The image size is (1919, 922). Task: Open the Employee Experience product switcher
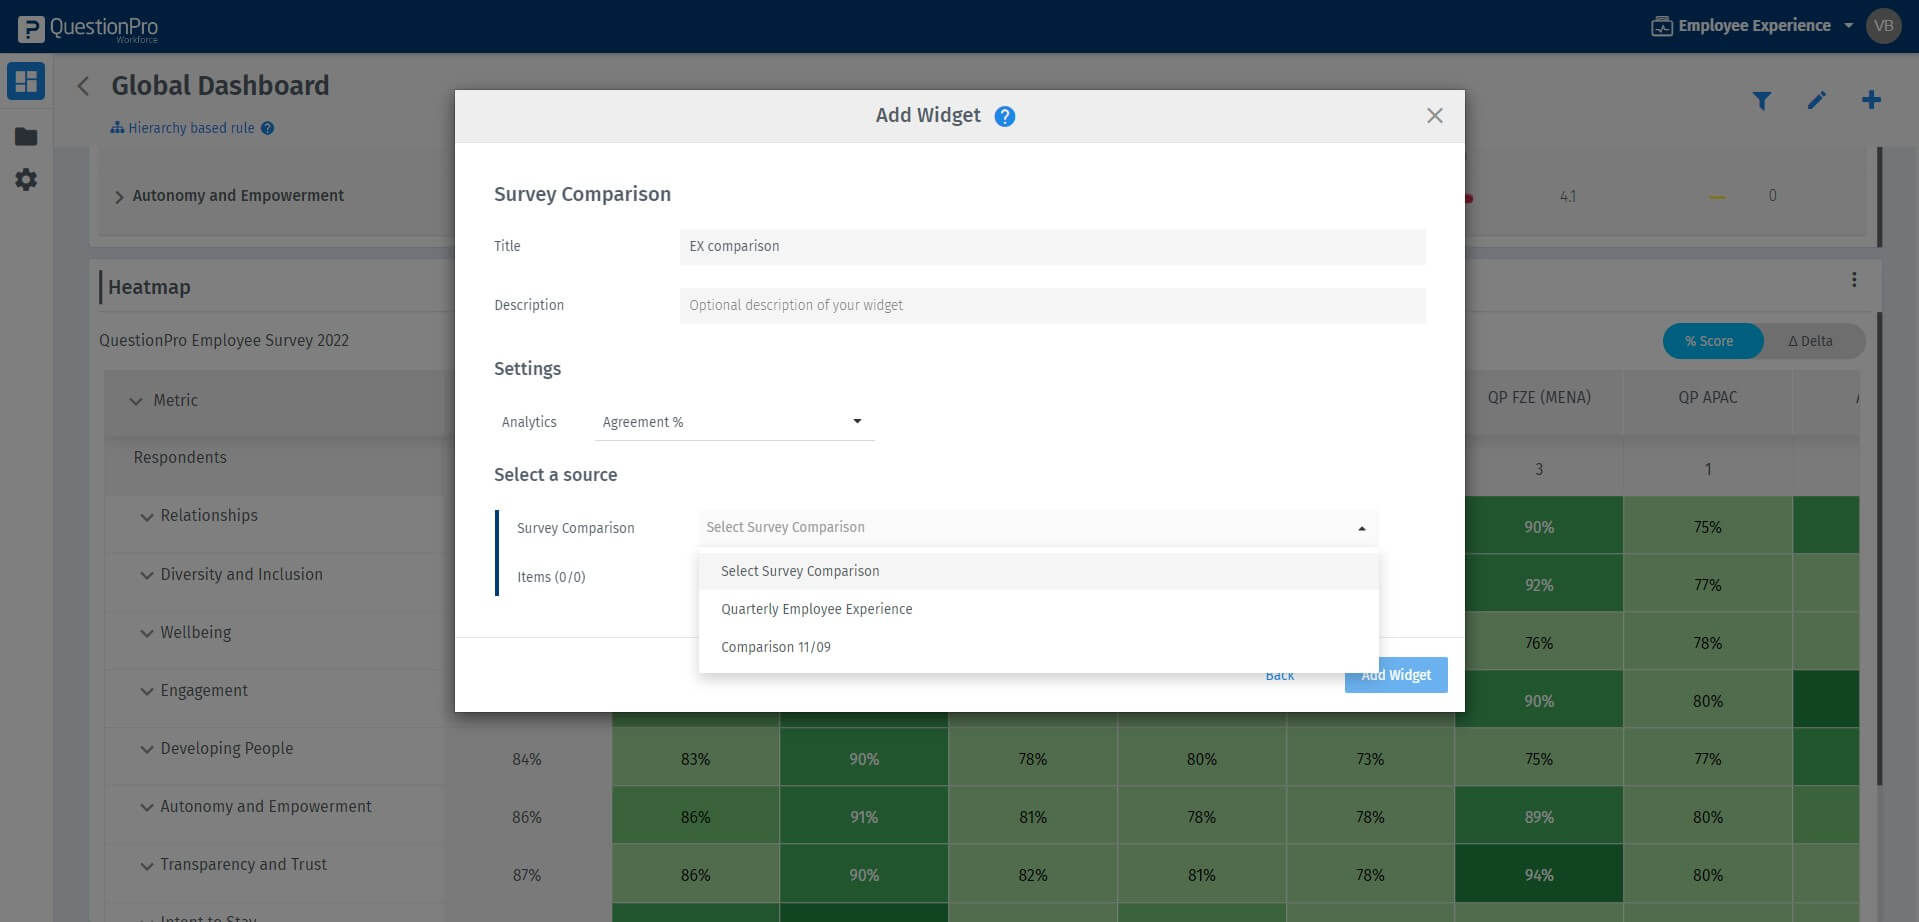click(x=1752, y=26)
